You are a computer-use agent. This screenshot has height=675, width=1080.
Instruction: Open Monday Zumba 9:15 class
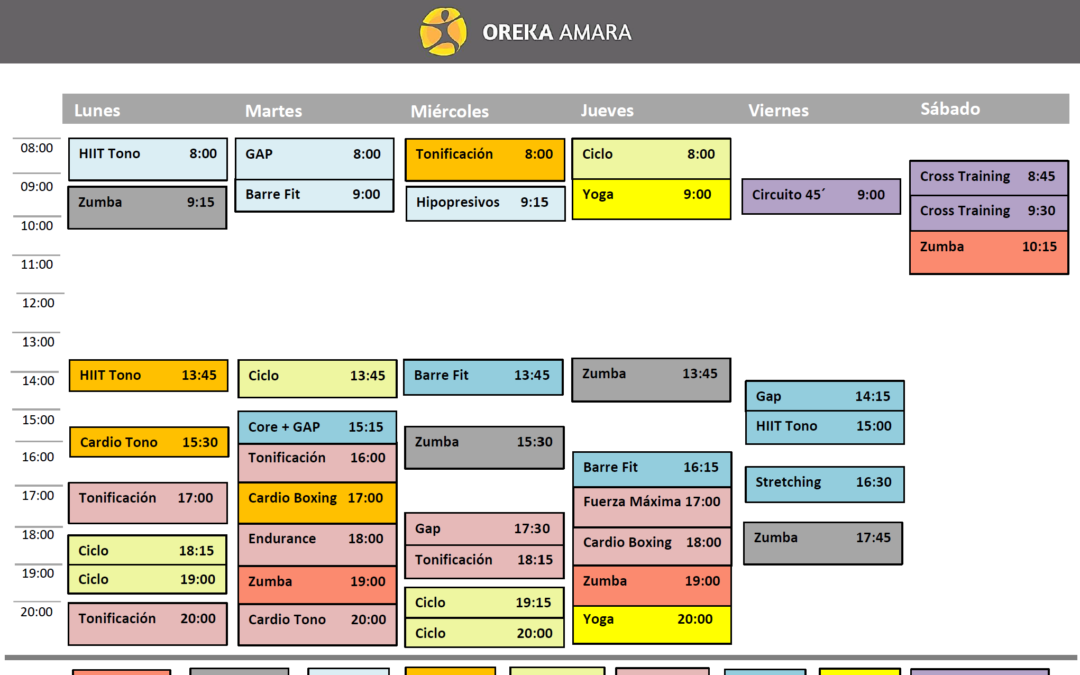147,207
